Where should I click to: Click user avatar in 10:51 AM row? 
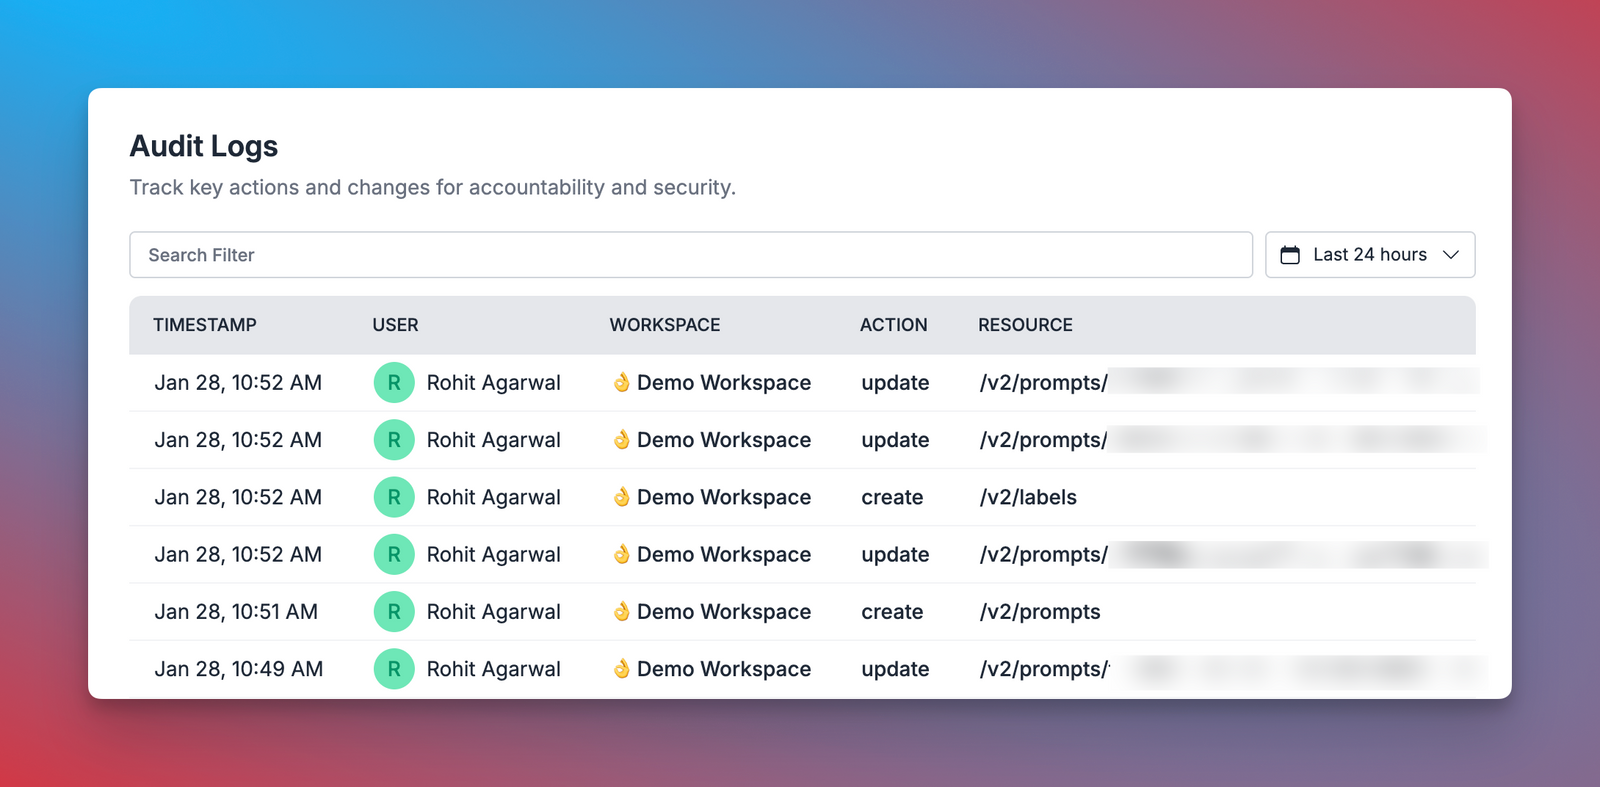click(x=394, y=612)
